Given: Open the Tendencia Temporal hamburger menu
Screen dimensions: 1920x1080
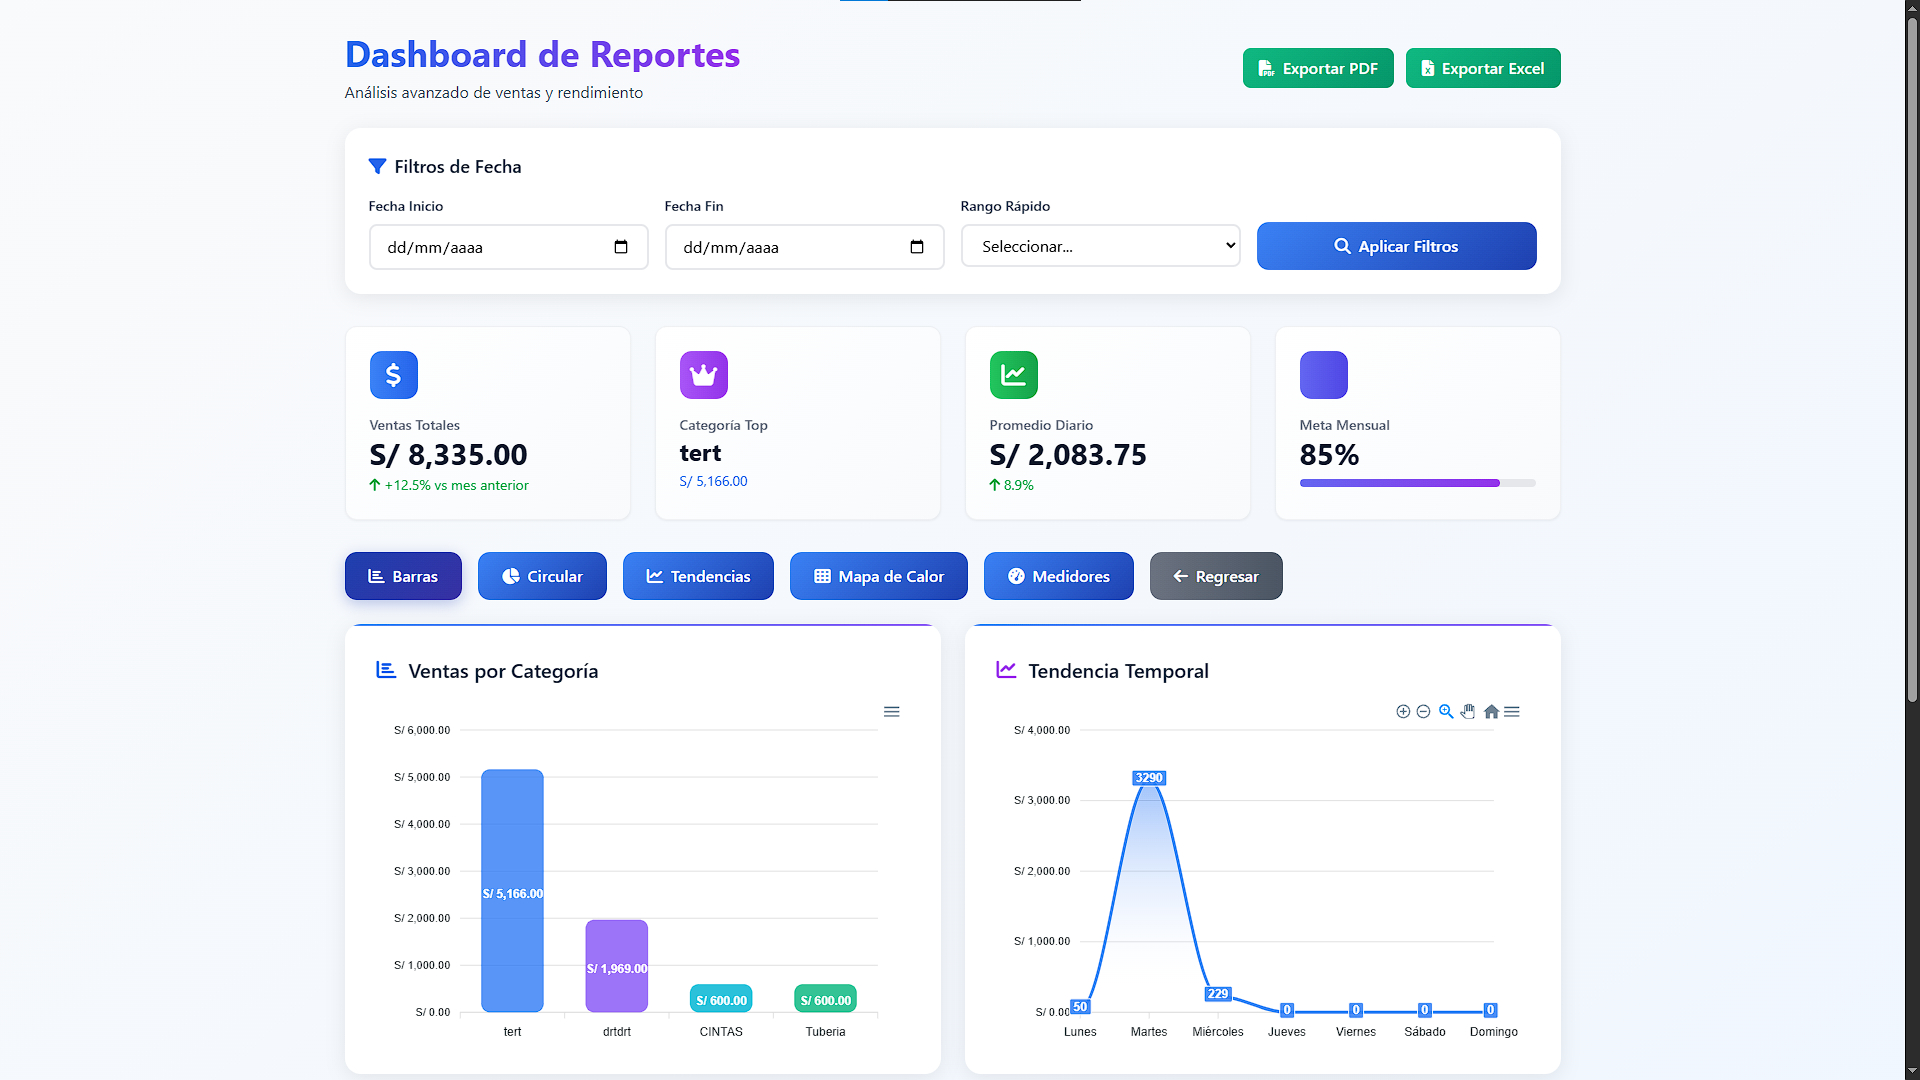Looking at the screenshot, I should [x=1512, y=711].
